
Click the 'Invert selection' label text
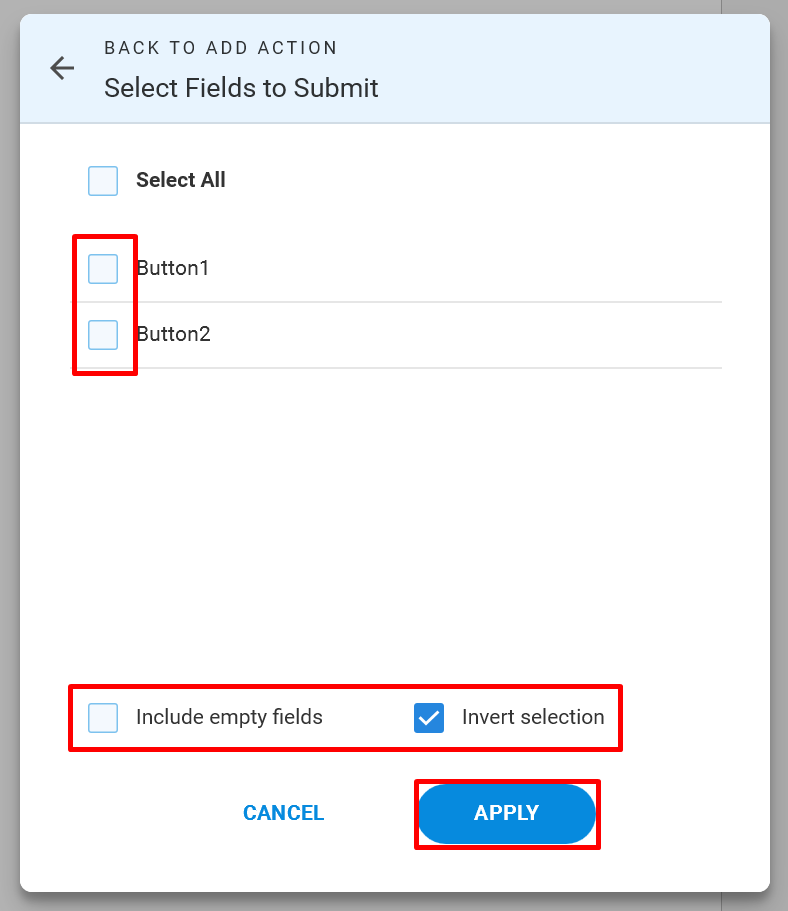533,717
